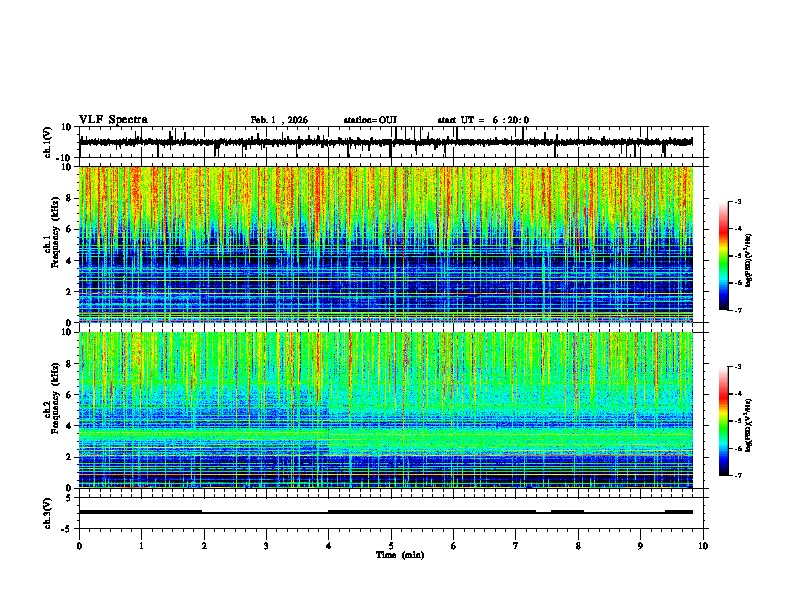Click the "2" kHz tick of ch.1 spectrogram
This screenshot has width=792, height=612.
70,291
